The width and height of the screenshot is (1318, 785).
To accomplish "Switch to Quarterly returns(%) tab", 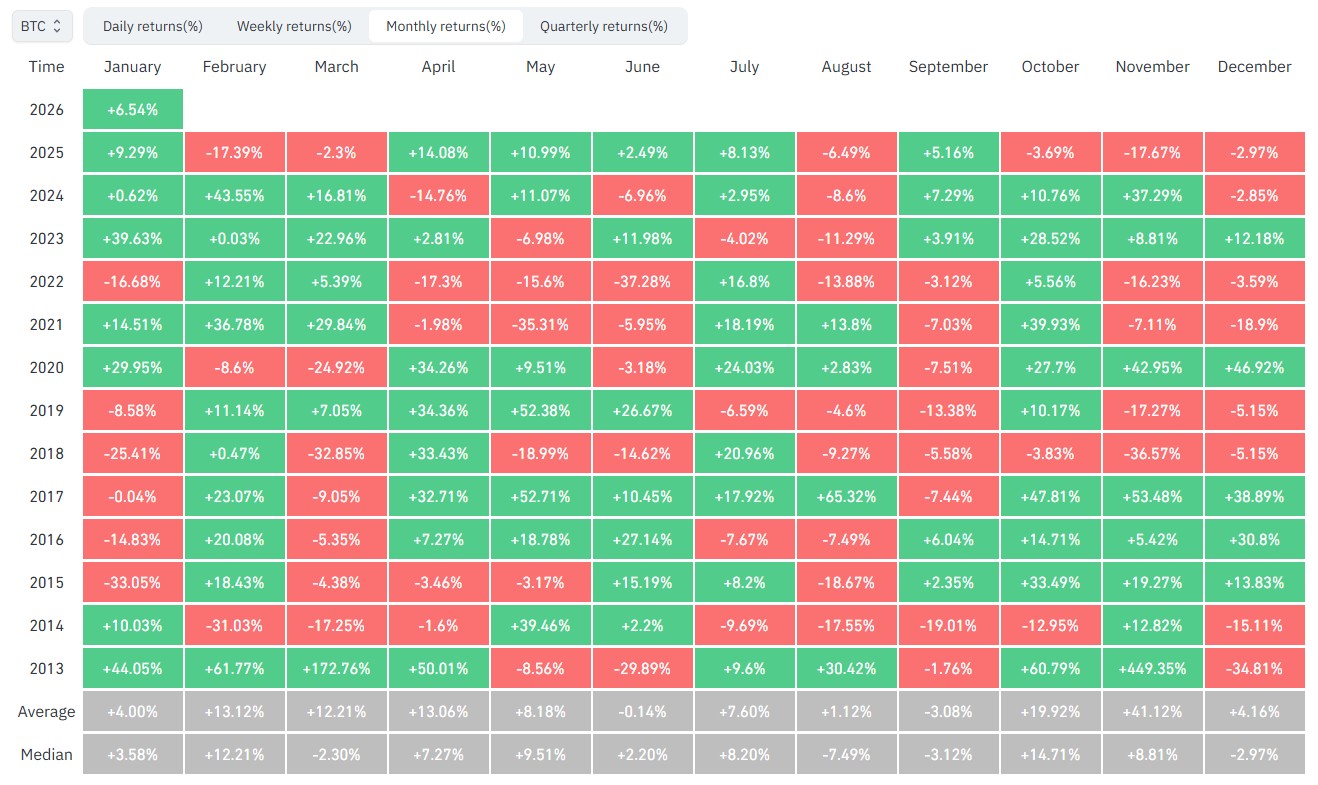I will tap(604, 26).
